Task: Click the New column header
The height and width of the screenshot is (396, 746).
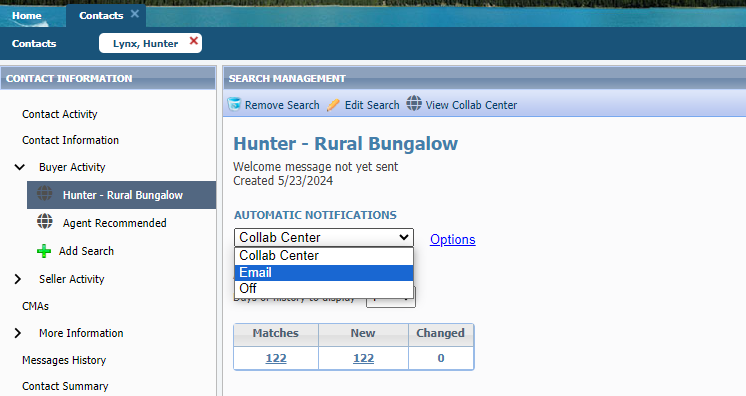Action: (x=363, y=333)
